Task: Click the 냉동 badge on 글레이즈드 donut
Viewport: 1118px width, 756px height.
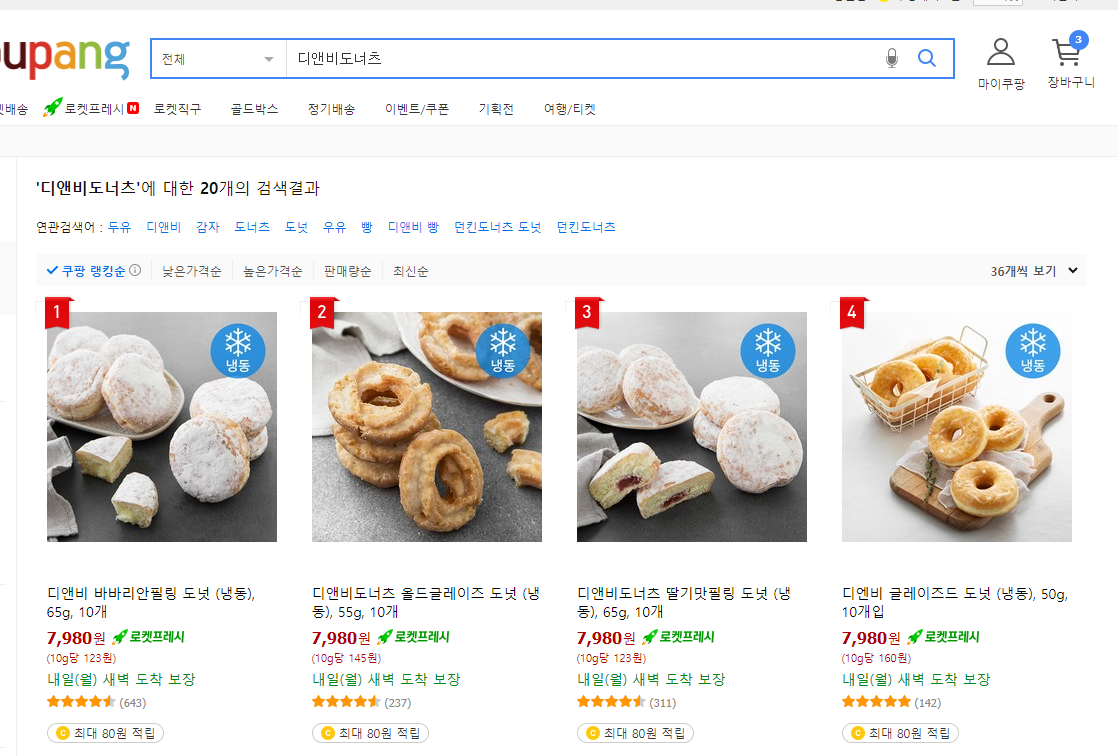Action: (1032, 351)
